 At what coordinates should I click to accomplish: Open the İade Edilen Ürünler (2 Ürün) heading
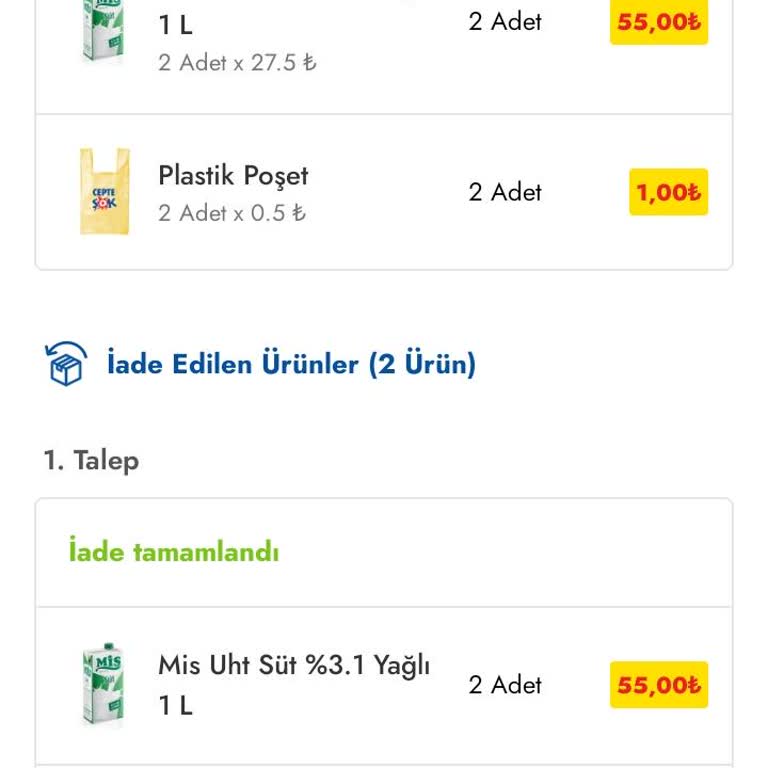pos(291,363)
